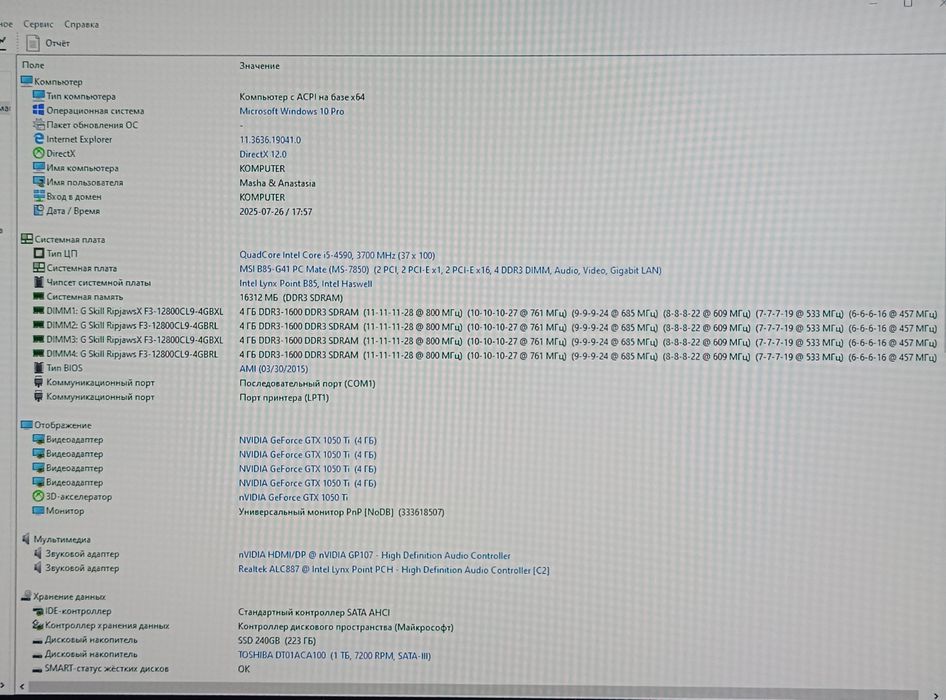Image resolution: width=946 pixels, height=700 pixels.
Task: Open the Справка menu
Action: [81, 24]
